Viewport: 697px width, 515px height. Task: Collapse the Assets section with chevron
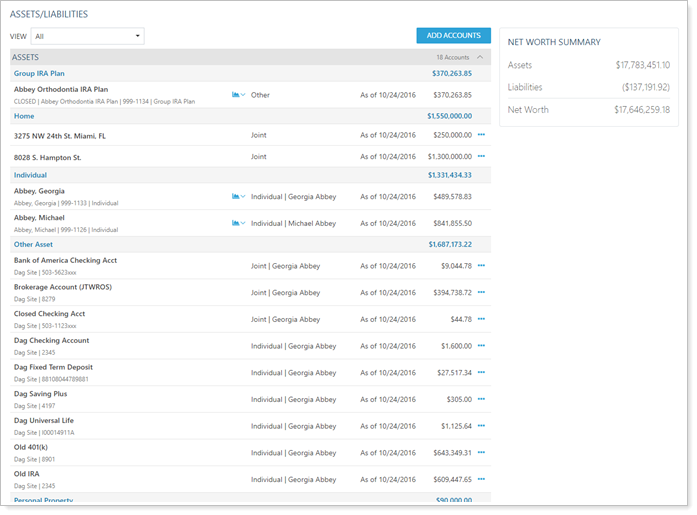coord(479,58)
